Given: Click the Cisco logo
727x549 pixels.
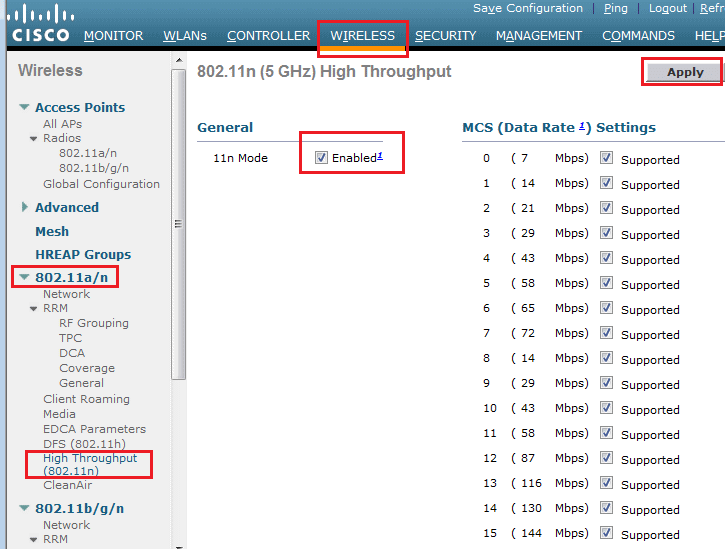Looking at the screenshot, I should pyautogui.click(x=41, y=23).
